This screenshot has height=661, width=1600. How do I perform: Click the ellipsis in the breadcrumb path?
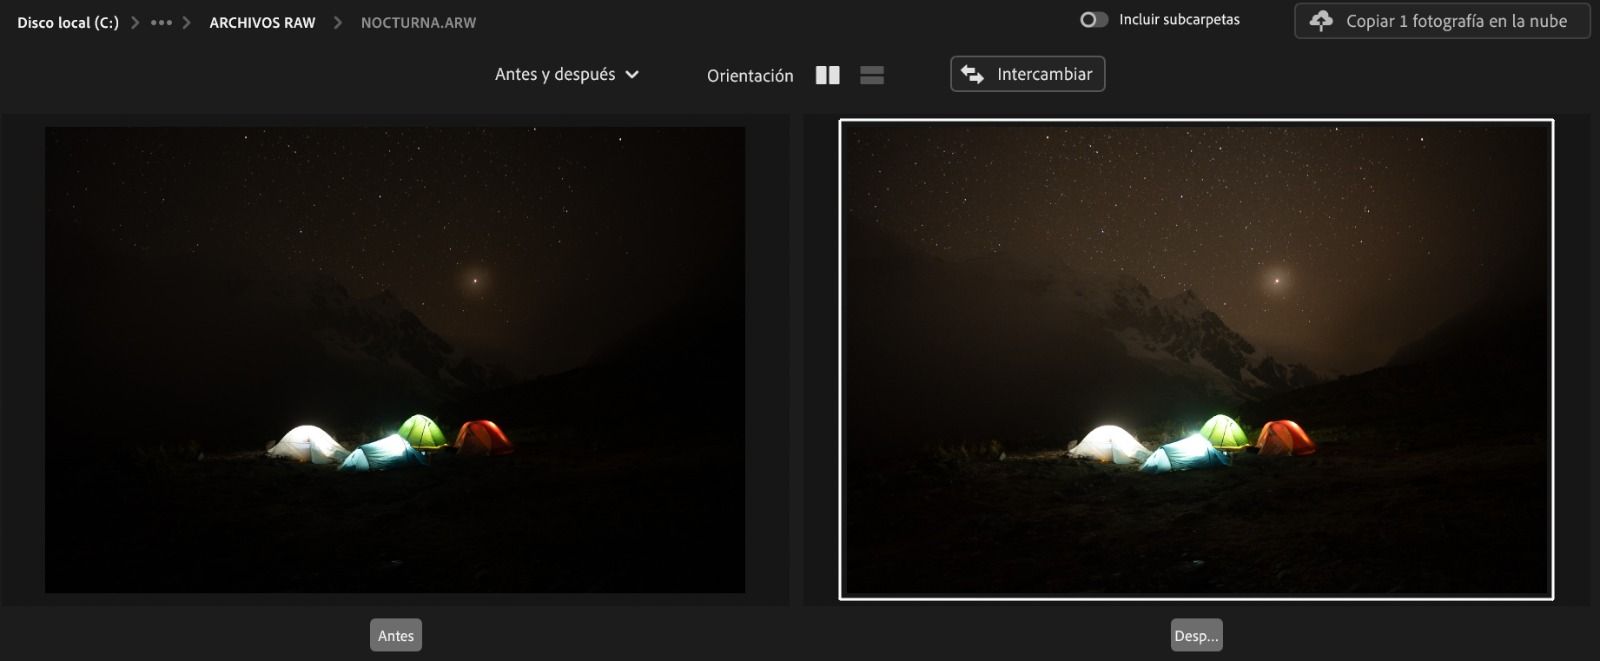tap(161, 22)
